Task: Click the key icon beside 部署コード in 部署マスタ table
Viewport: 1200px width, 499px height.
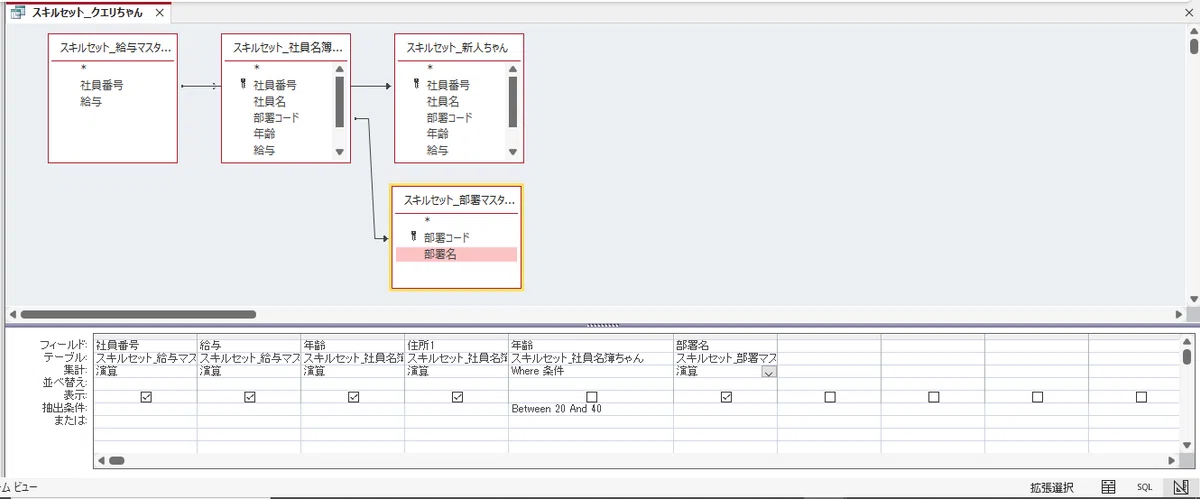Action: tap(413, 237)
